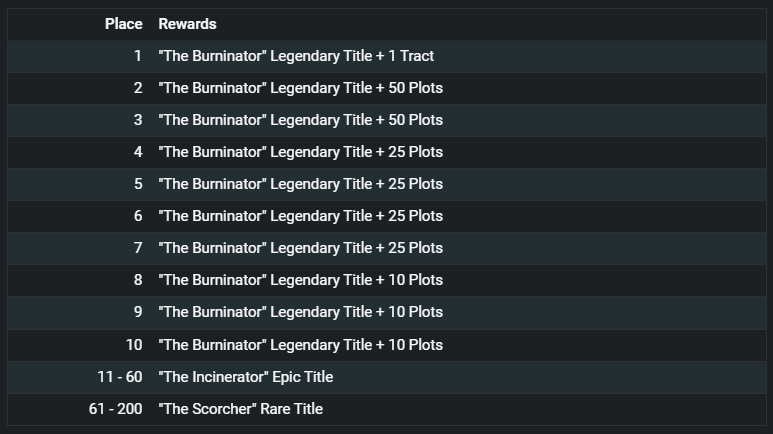This screenshot has width=773, height=434.
Task: Click place number 5 cell
Action: (138, 184)
